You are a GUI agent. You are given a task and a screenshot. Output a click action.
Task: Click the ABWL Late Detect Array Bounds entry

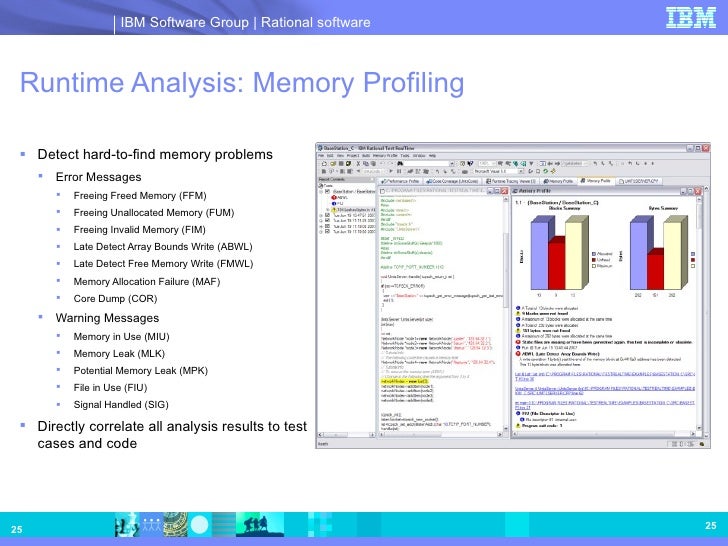557,354
